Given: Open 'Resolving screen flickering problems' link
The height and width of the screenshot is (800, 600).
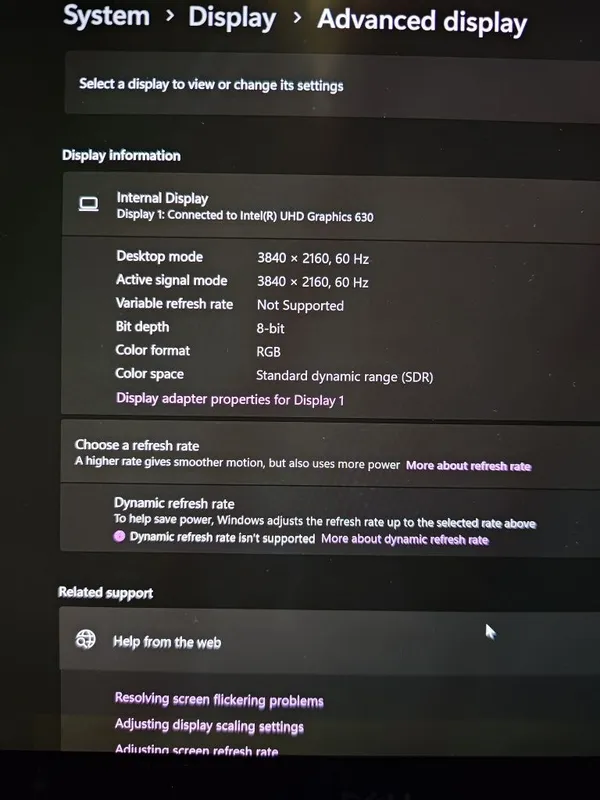Looking at the screenshot, I should point(219,699).
